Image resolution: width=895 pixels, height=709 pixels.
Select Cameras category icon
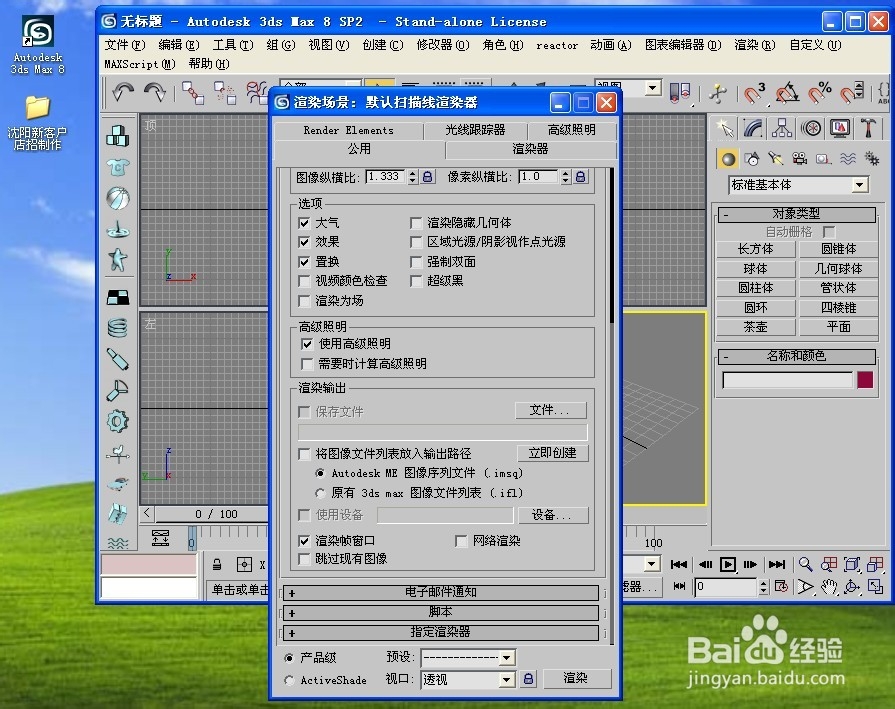pyautogui.click(x=800, y=159)
